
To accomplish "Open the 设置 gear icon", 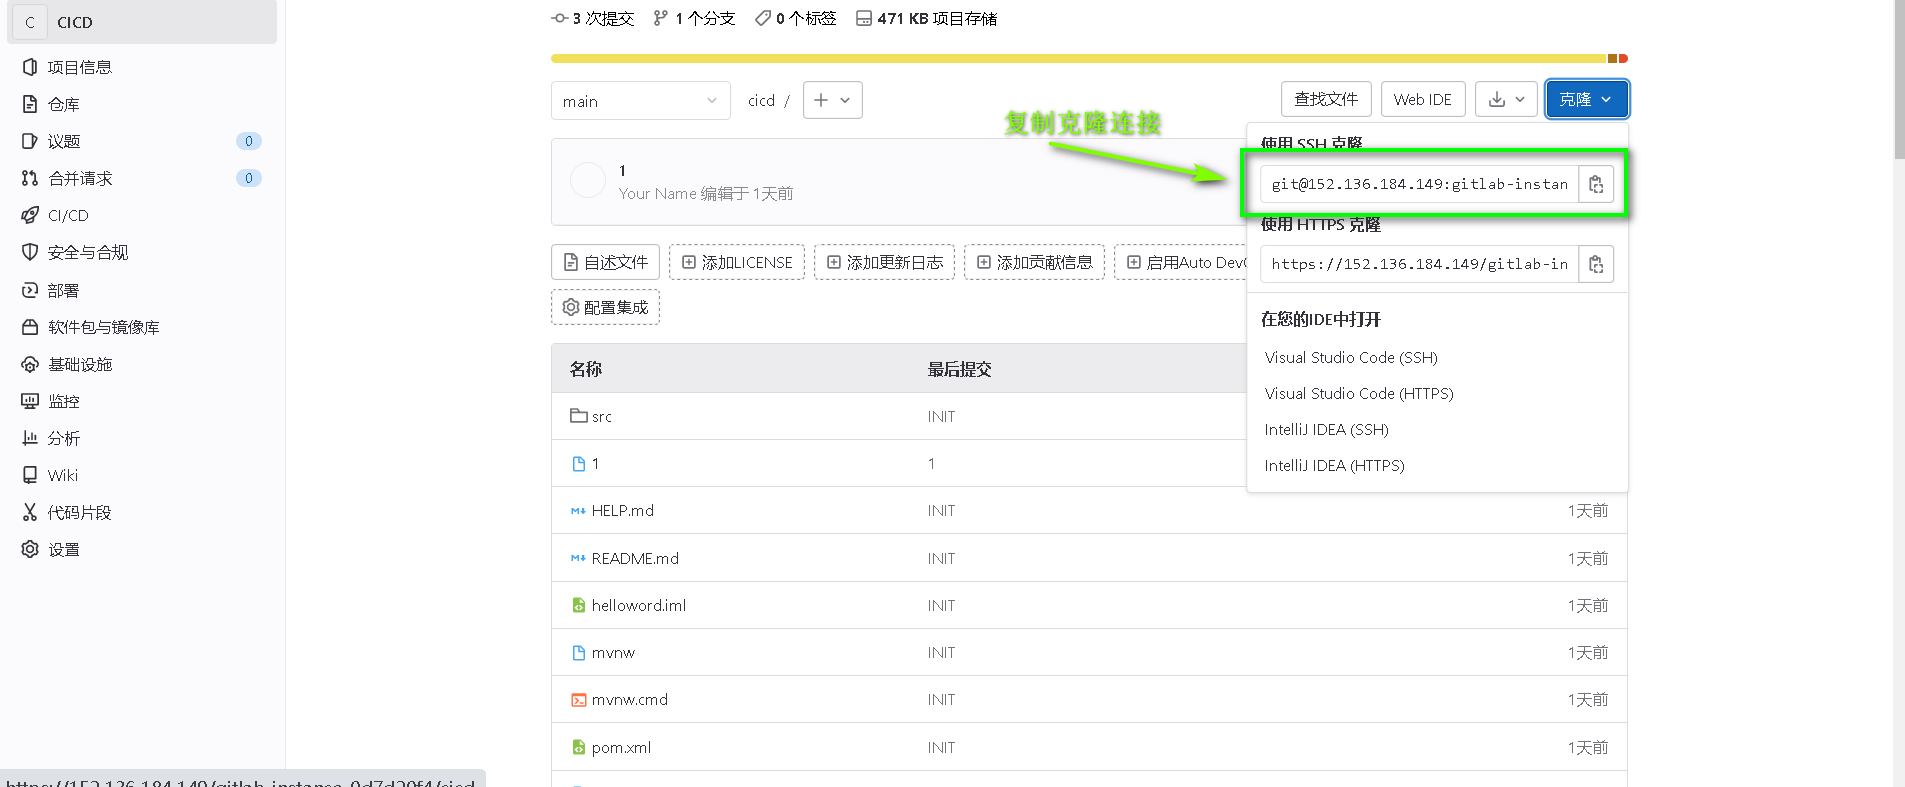I will (30, 549).
